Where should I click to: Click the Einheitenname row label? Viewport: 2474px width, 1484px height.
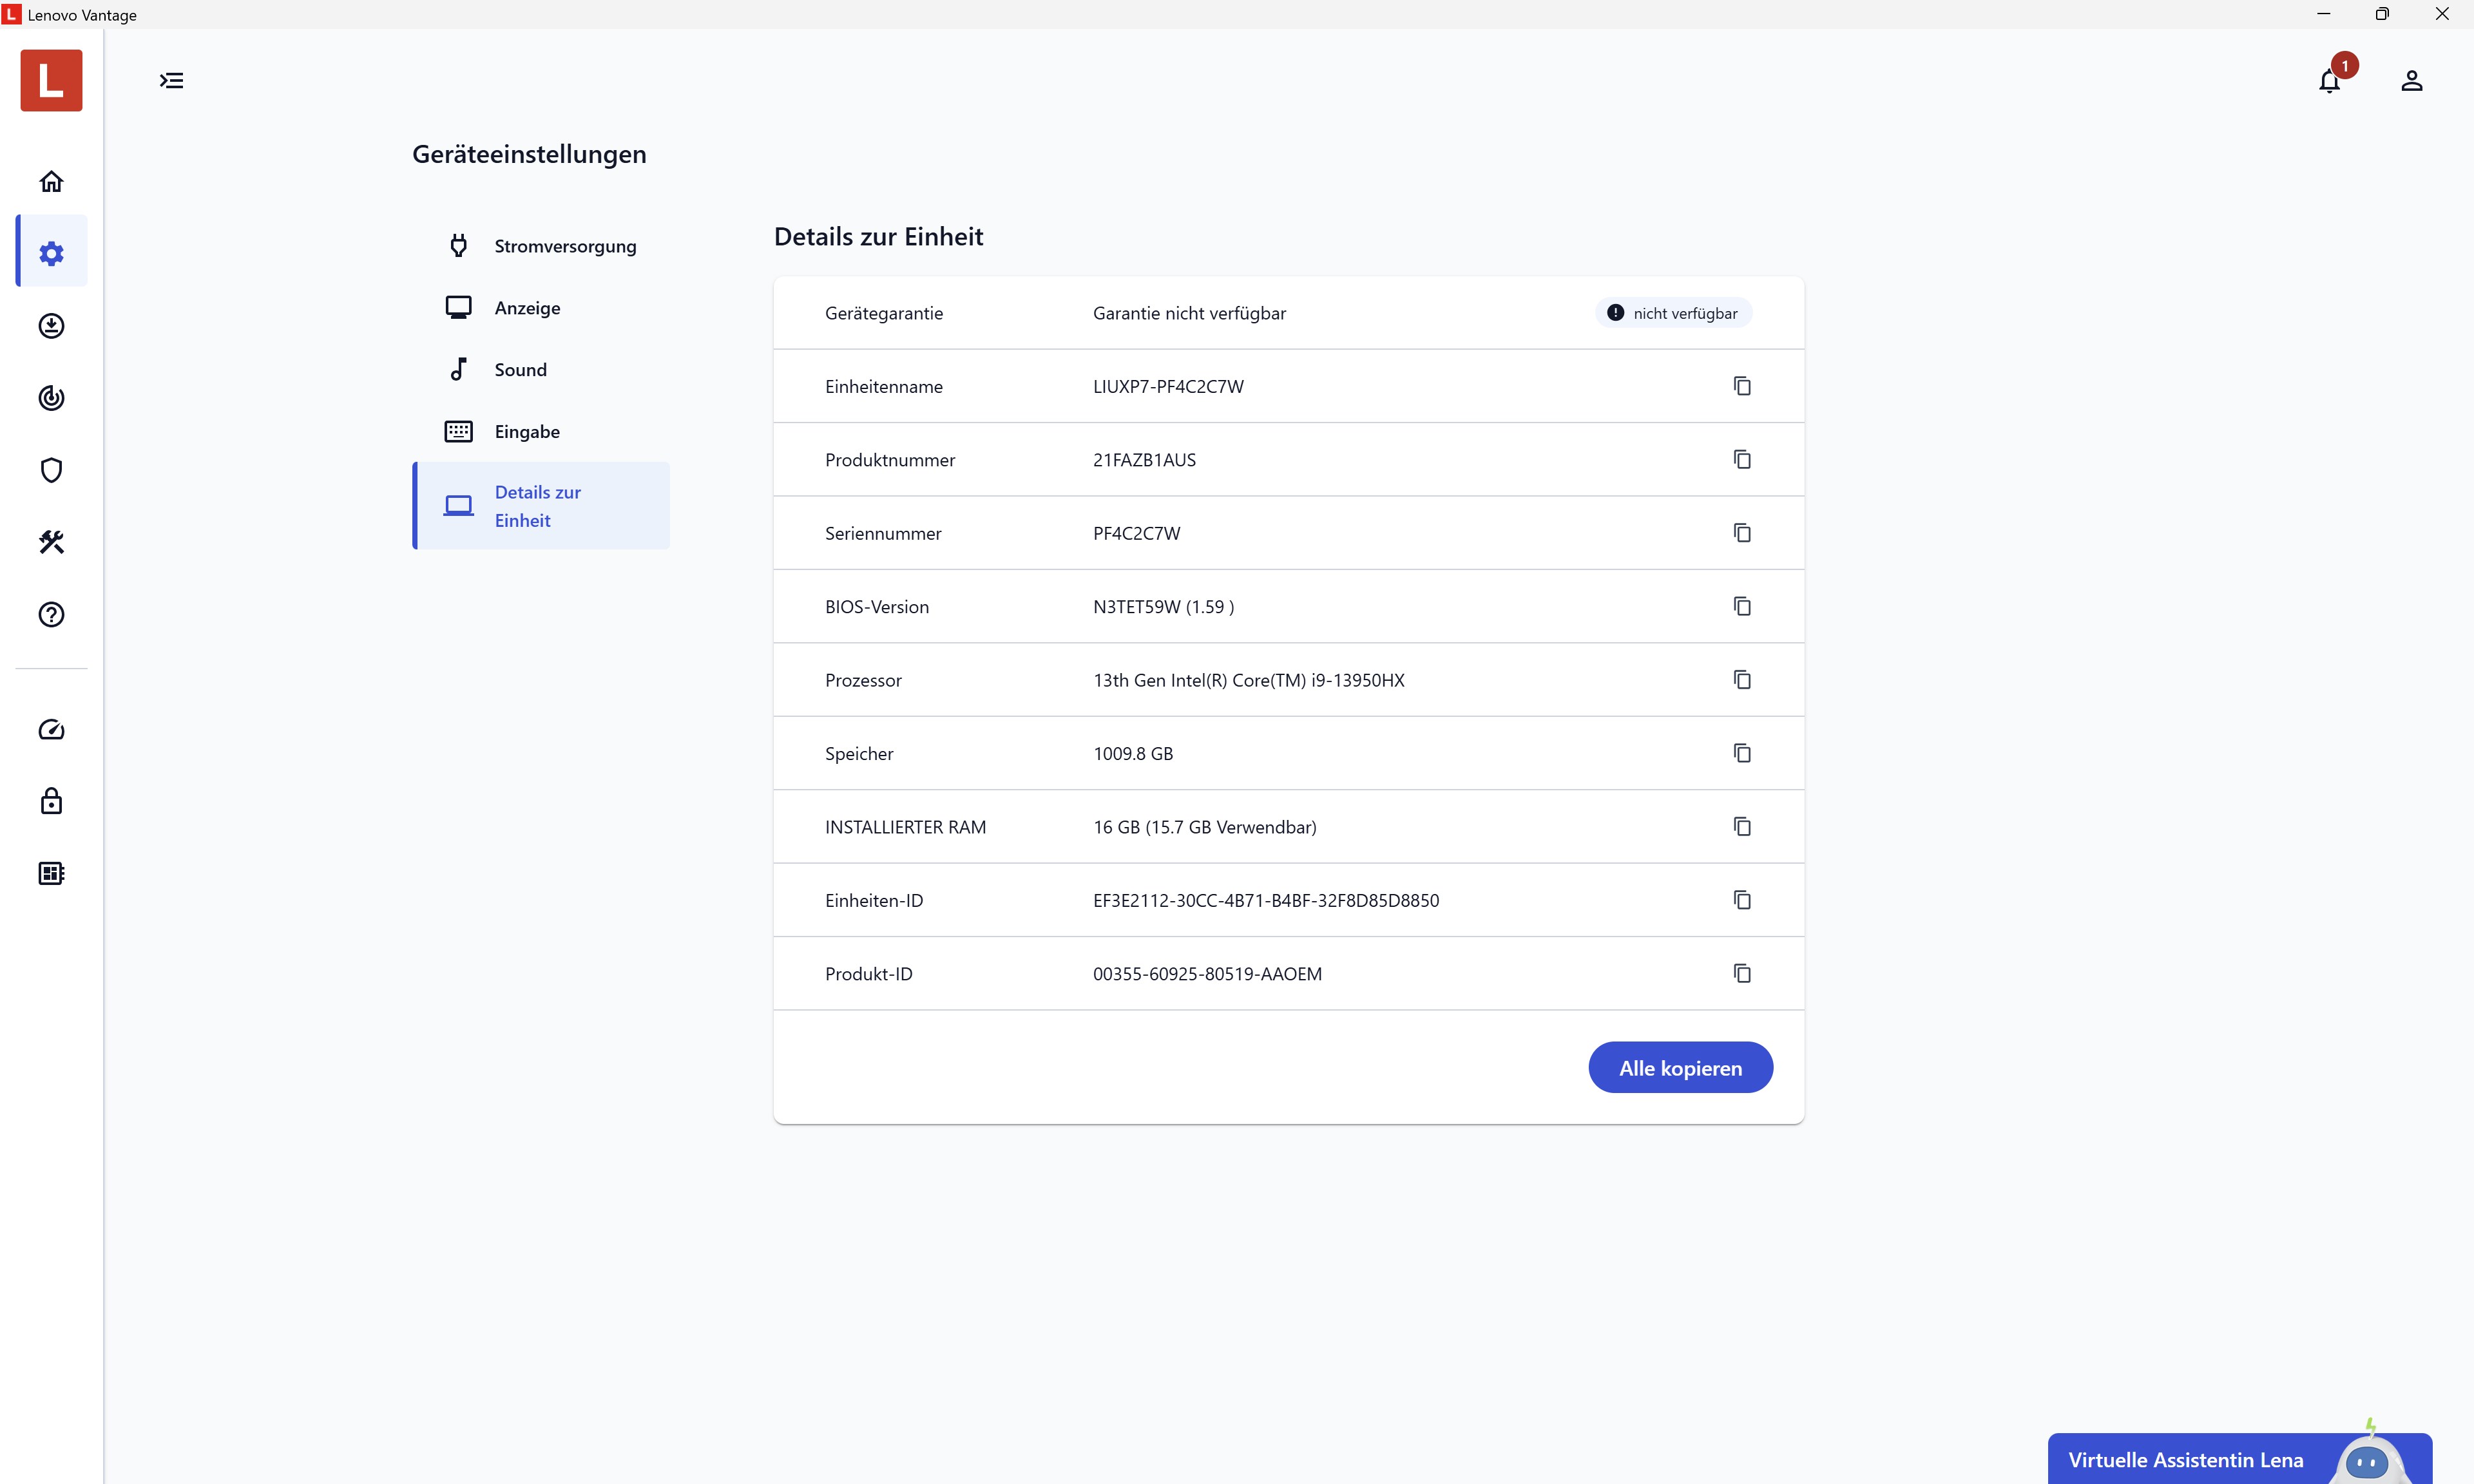(884, 387)
